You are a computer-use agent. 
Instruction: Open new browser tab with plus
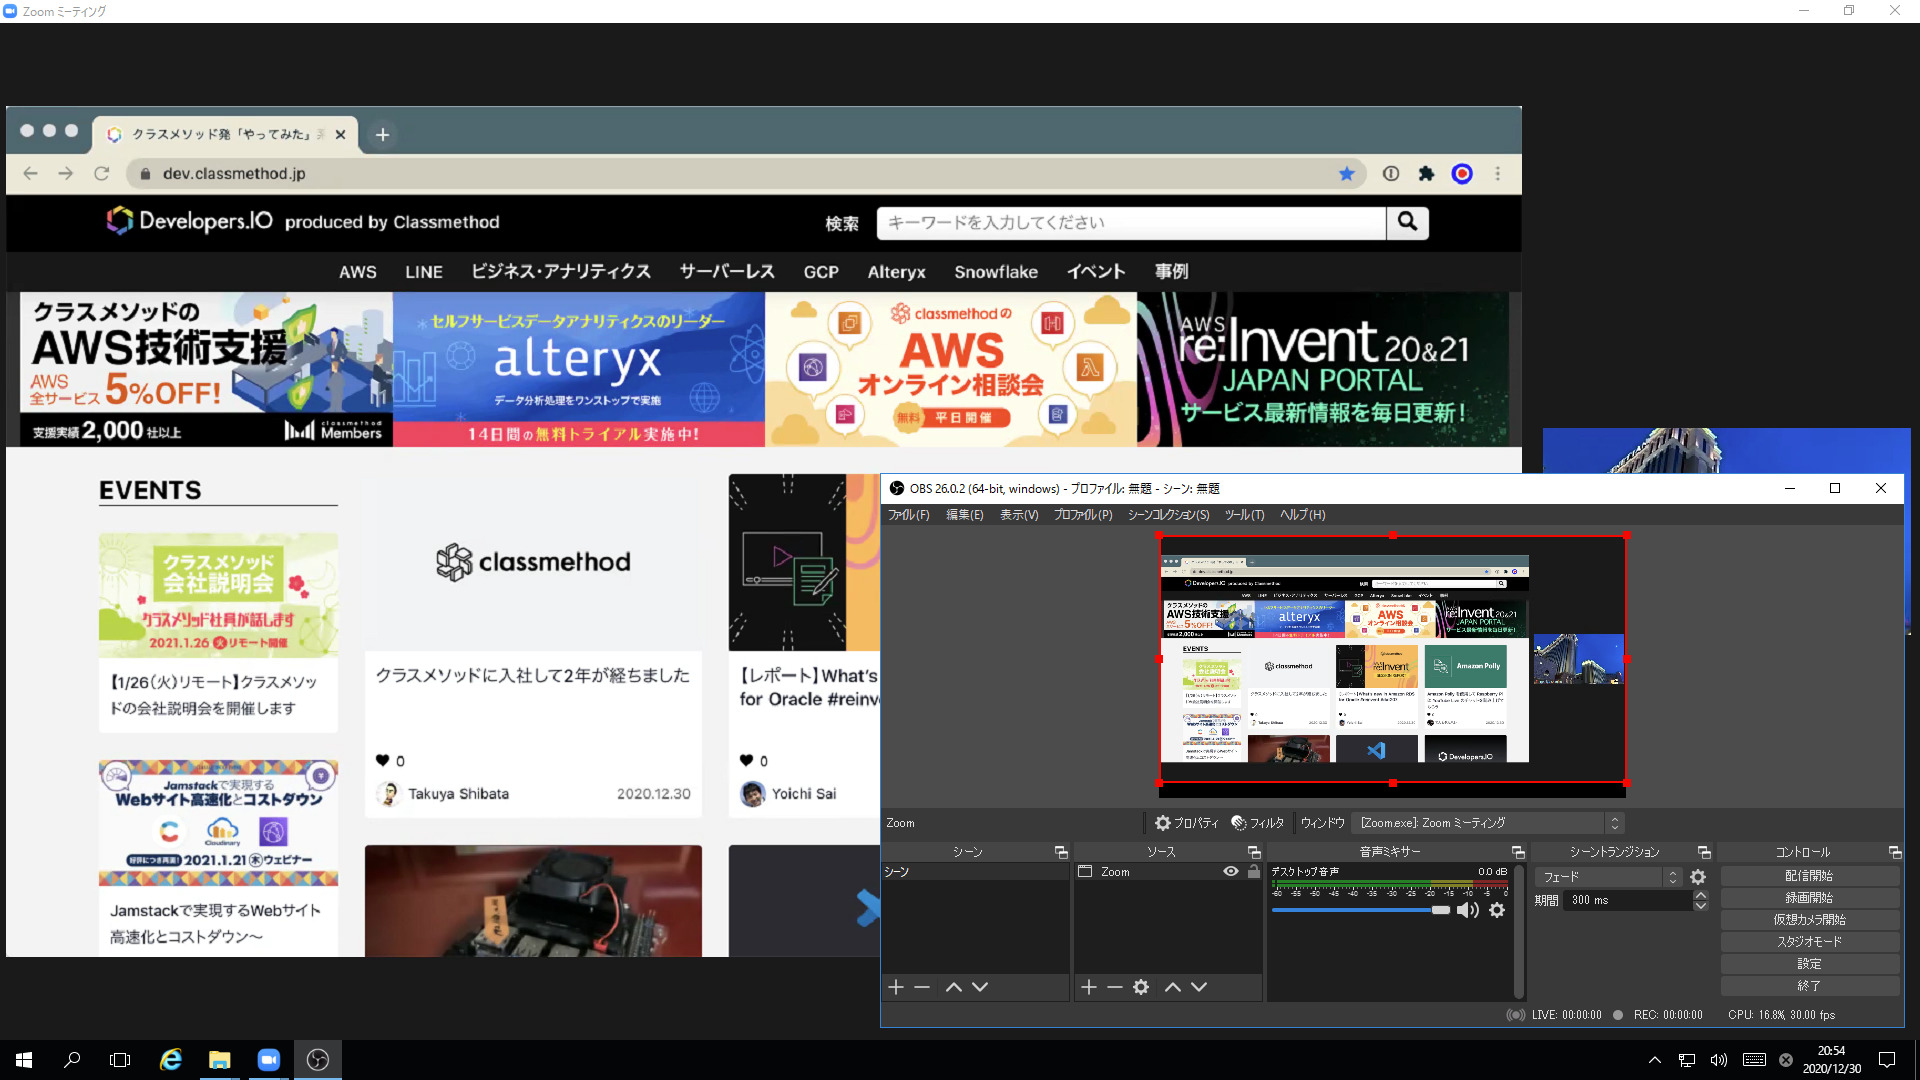coord(382,134)
